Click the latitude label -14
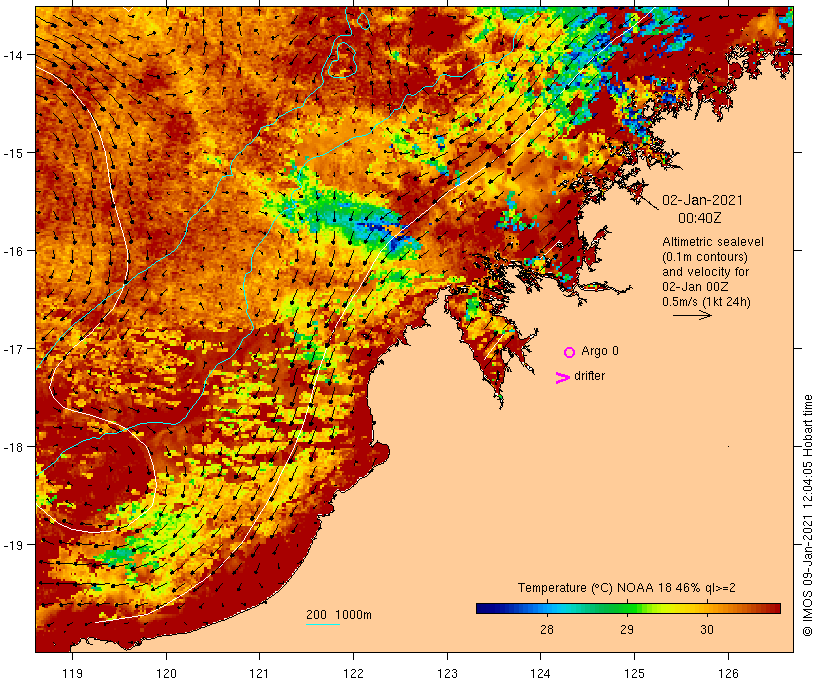Viewport: 820px width, 680px height. pyautogui.click(x=13, y=55)
